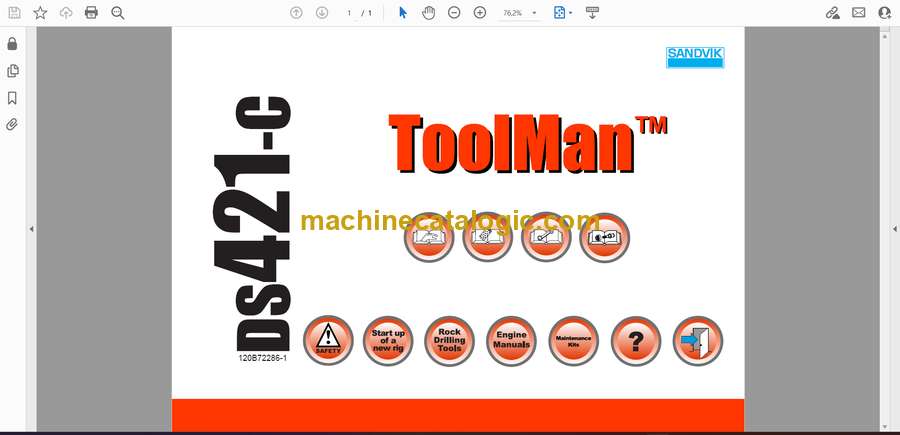Open the Maintenance Kits section
The height and width of the screenshot is (435, 900).
click(573, 341)
